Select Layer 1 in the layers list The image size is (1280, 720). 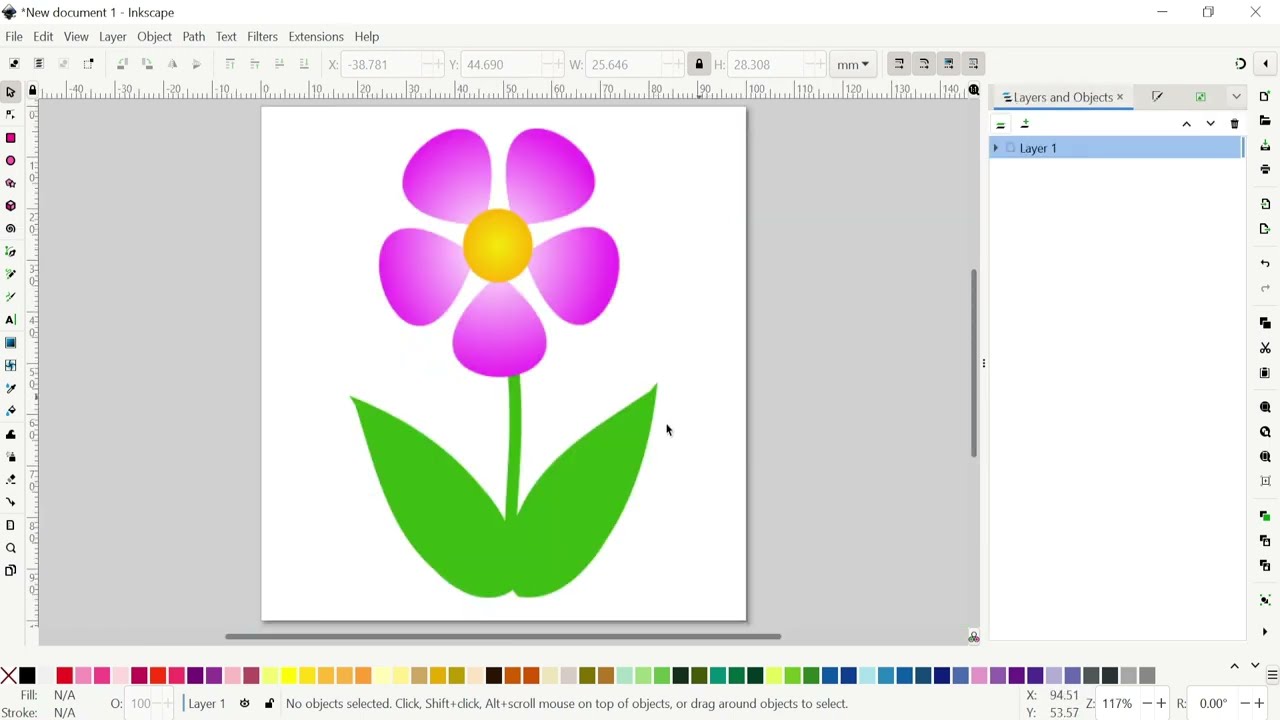pyautogui.click(x=1116, y=148)
